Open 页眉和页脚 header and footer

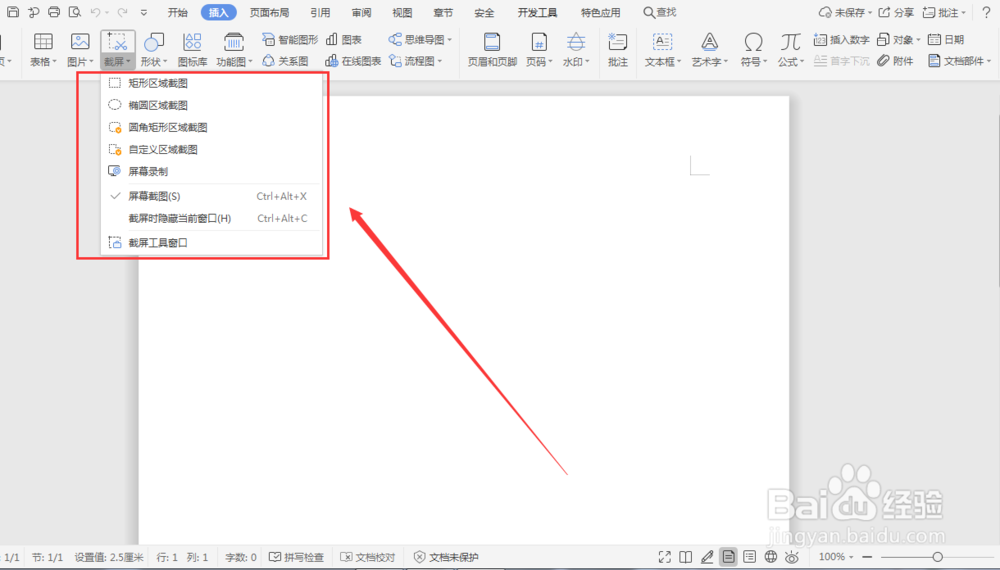[492, 50]
